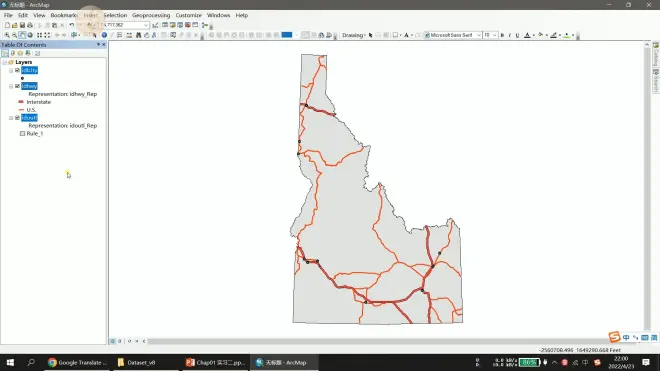This screenshot has width=660, height=371.
Task: Toggle underline text formatting
Action: (517, 35)
